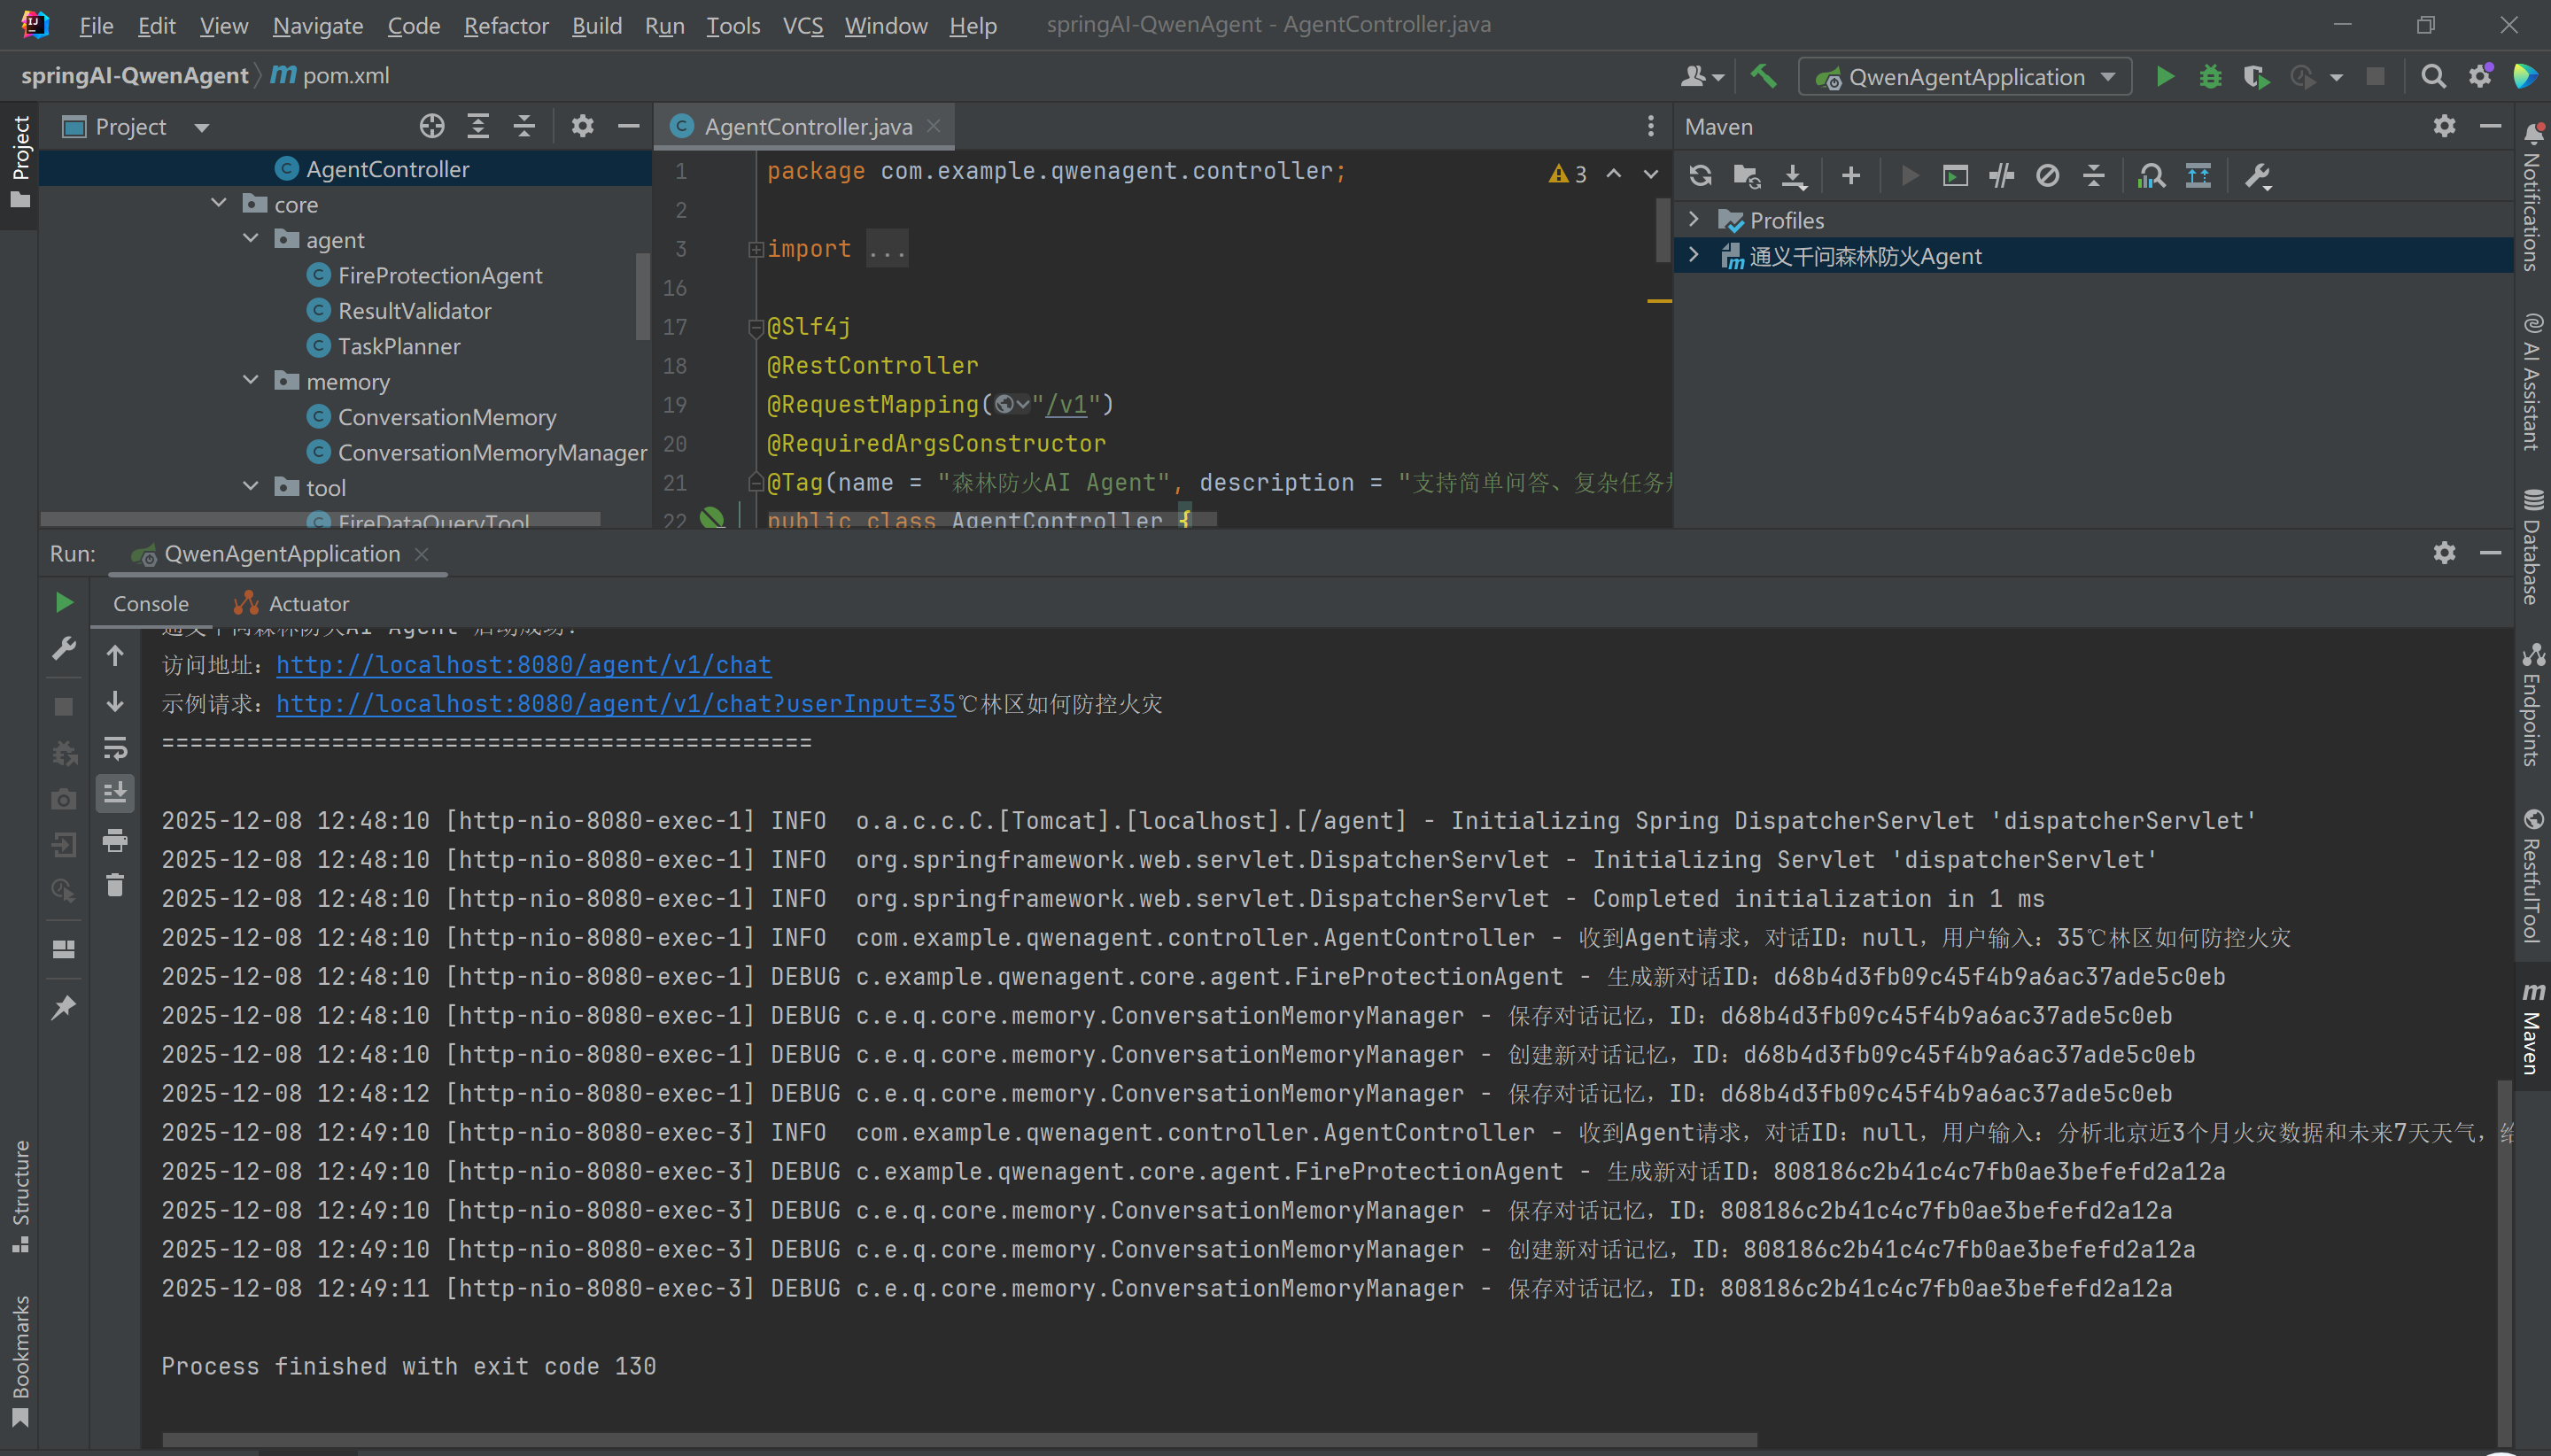2551x1456 pixels.
Task: Click the Reload All Maven Projects icon
Action: pyautogui.click(x=1700, y=176)
